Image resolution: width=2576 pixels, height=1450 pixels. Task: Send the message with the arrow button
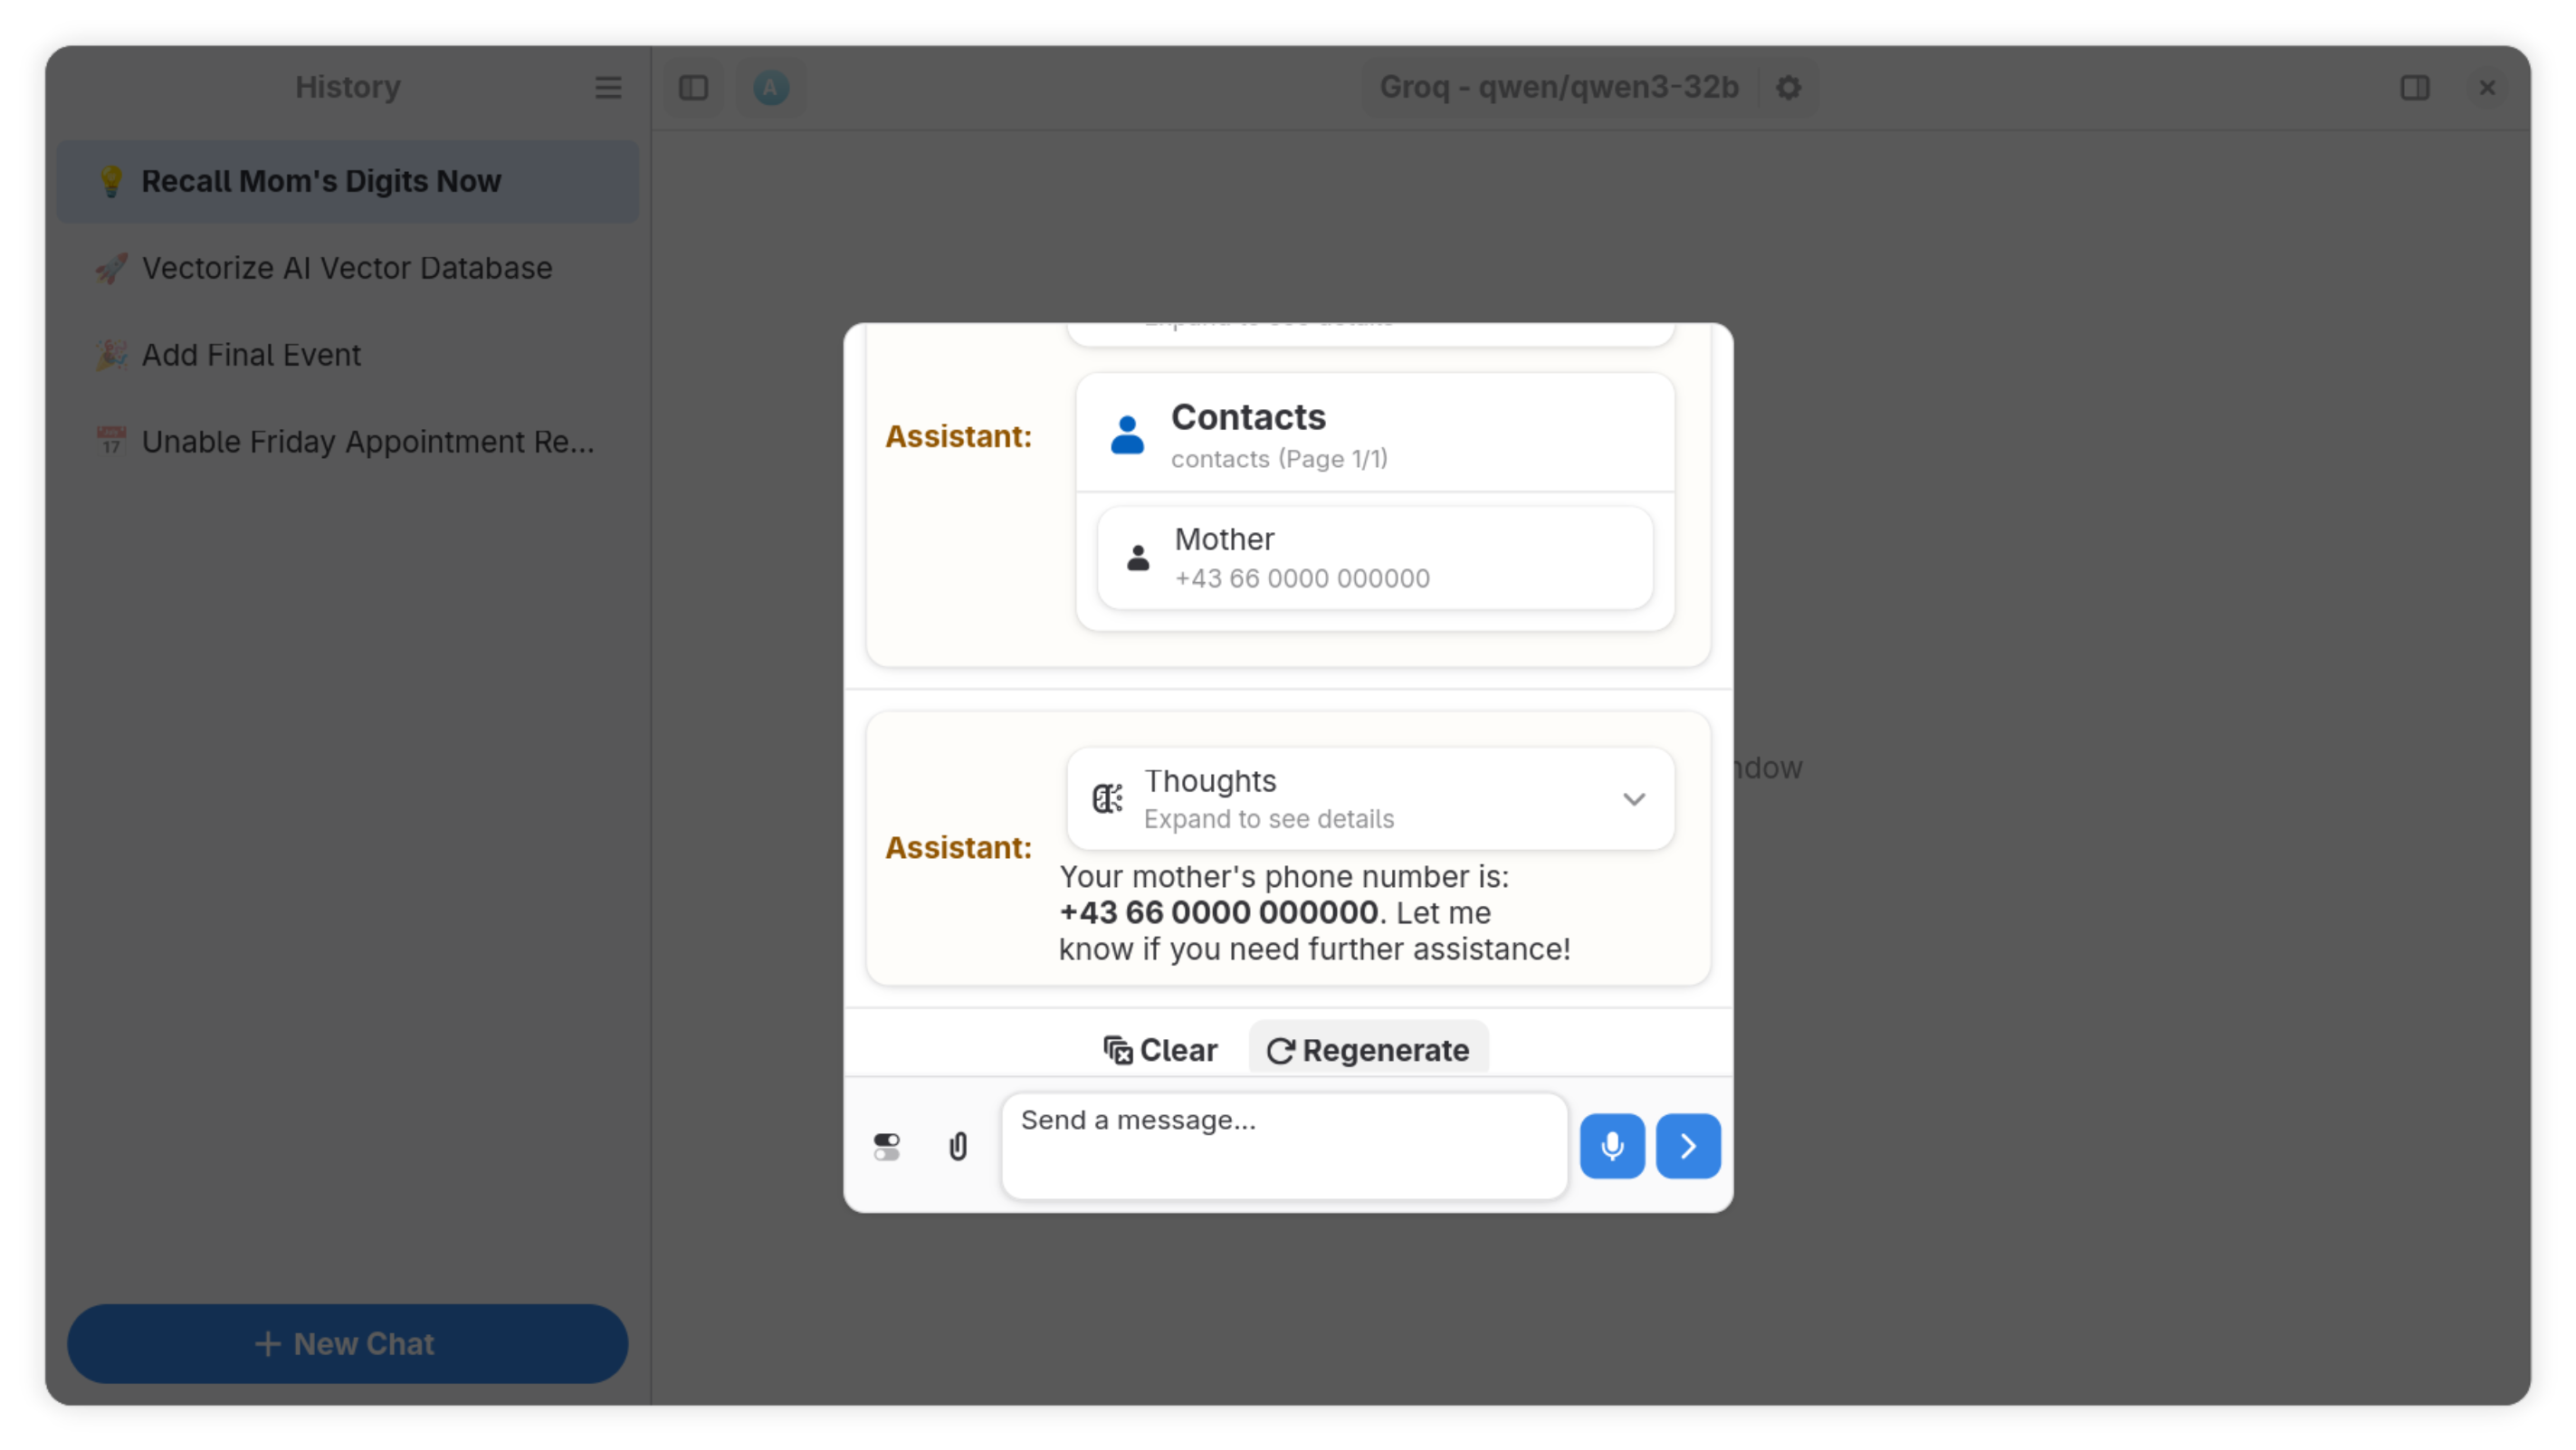click(x=1687, y=1146)
